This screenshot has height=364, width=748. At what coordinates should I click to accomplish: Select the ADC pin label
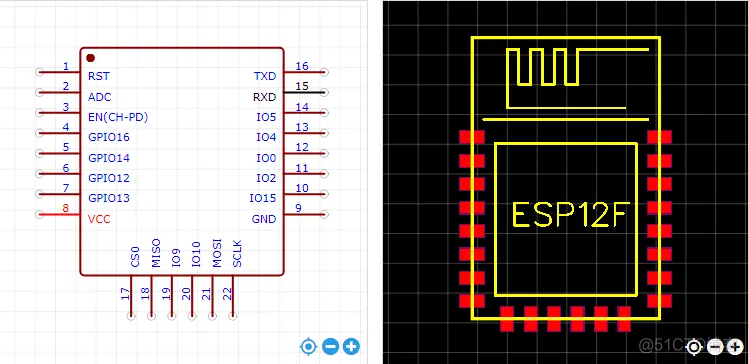coord(100,97)
